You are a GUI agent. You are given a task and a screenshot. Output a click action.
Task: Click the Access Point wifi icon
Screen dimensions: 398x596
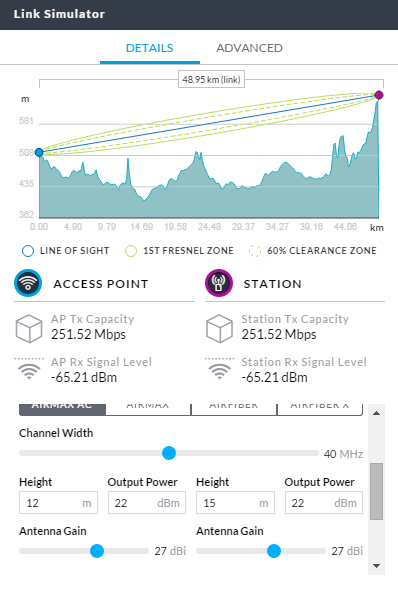click(x=28, y=283)
